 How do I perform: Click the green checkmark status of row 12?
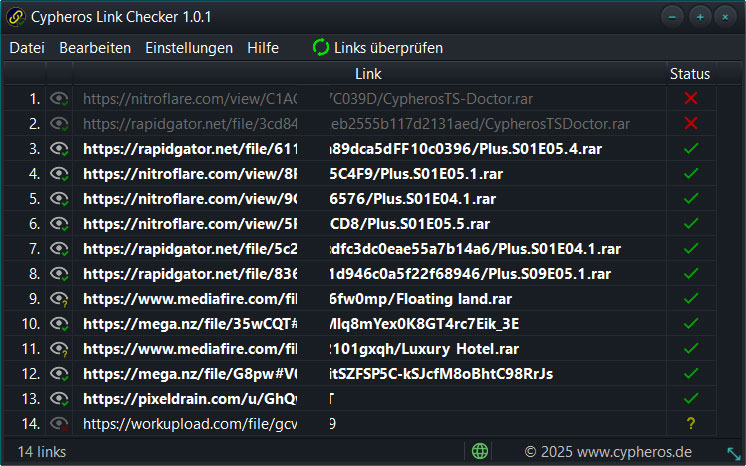tap(691, 373)
